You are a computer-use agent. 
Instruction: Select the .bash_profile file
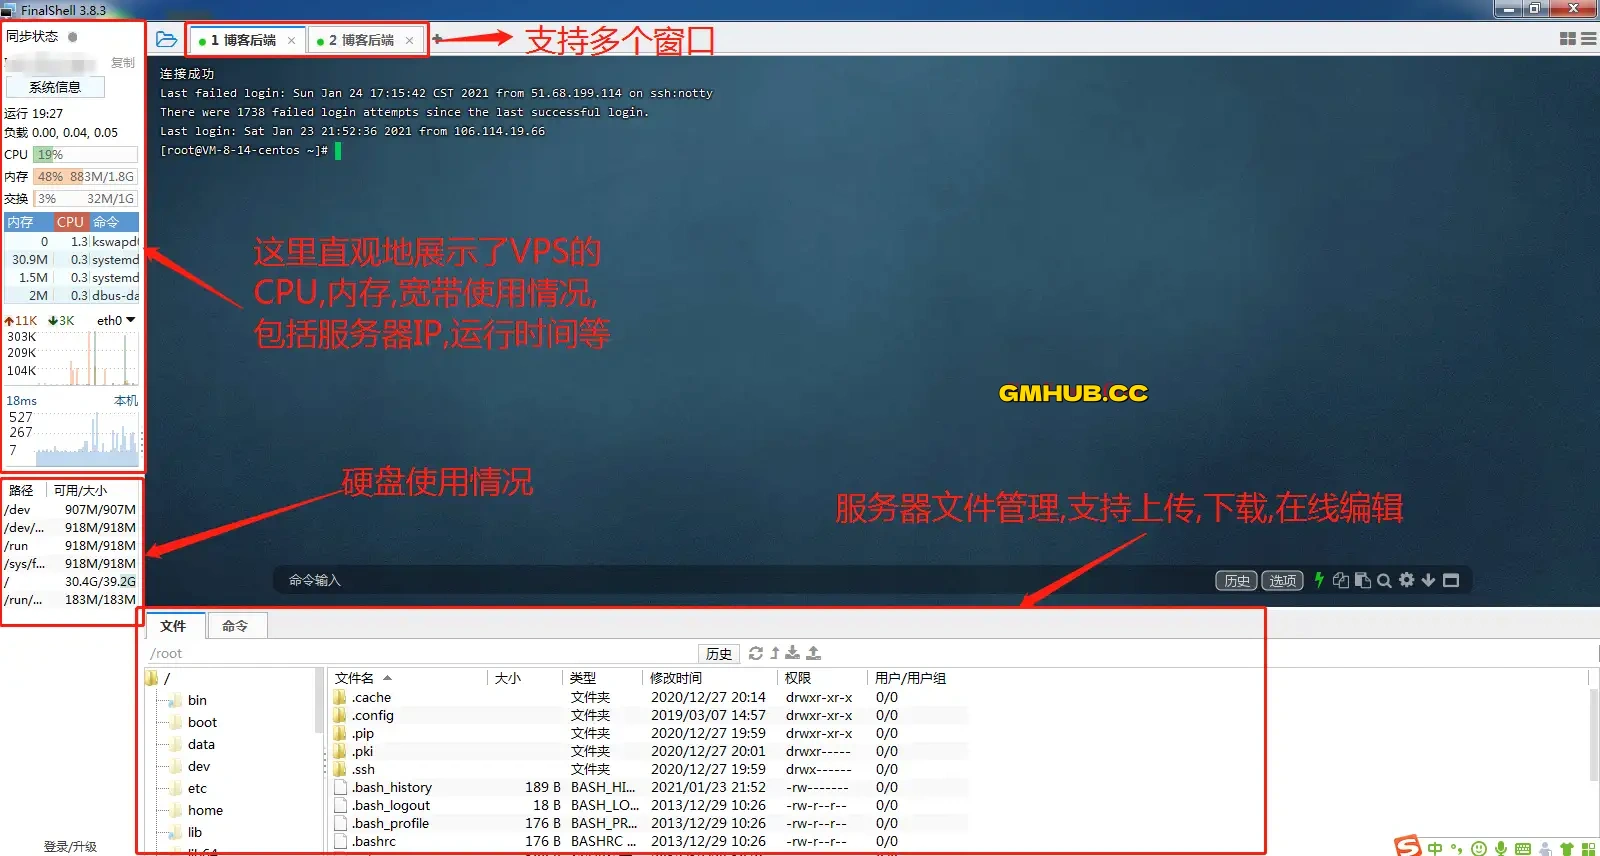pos(650,823)
